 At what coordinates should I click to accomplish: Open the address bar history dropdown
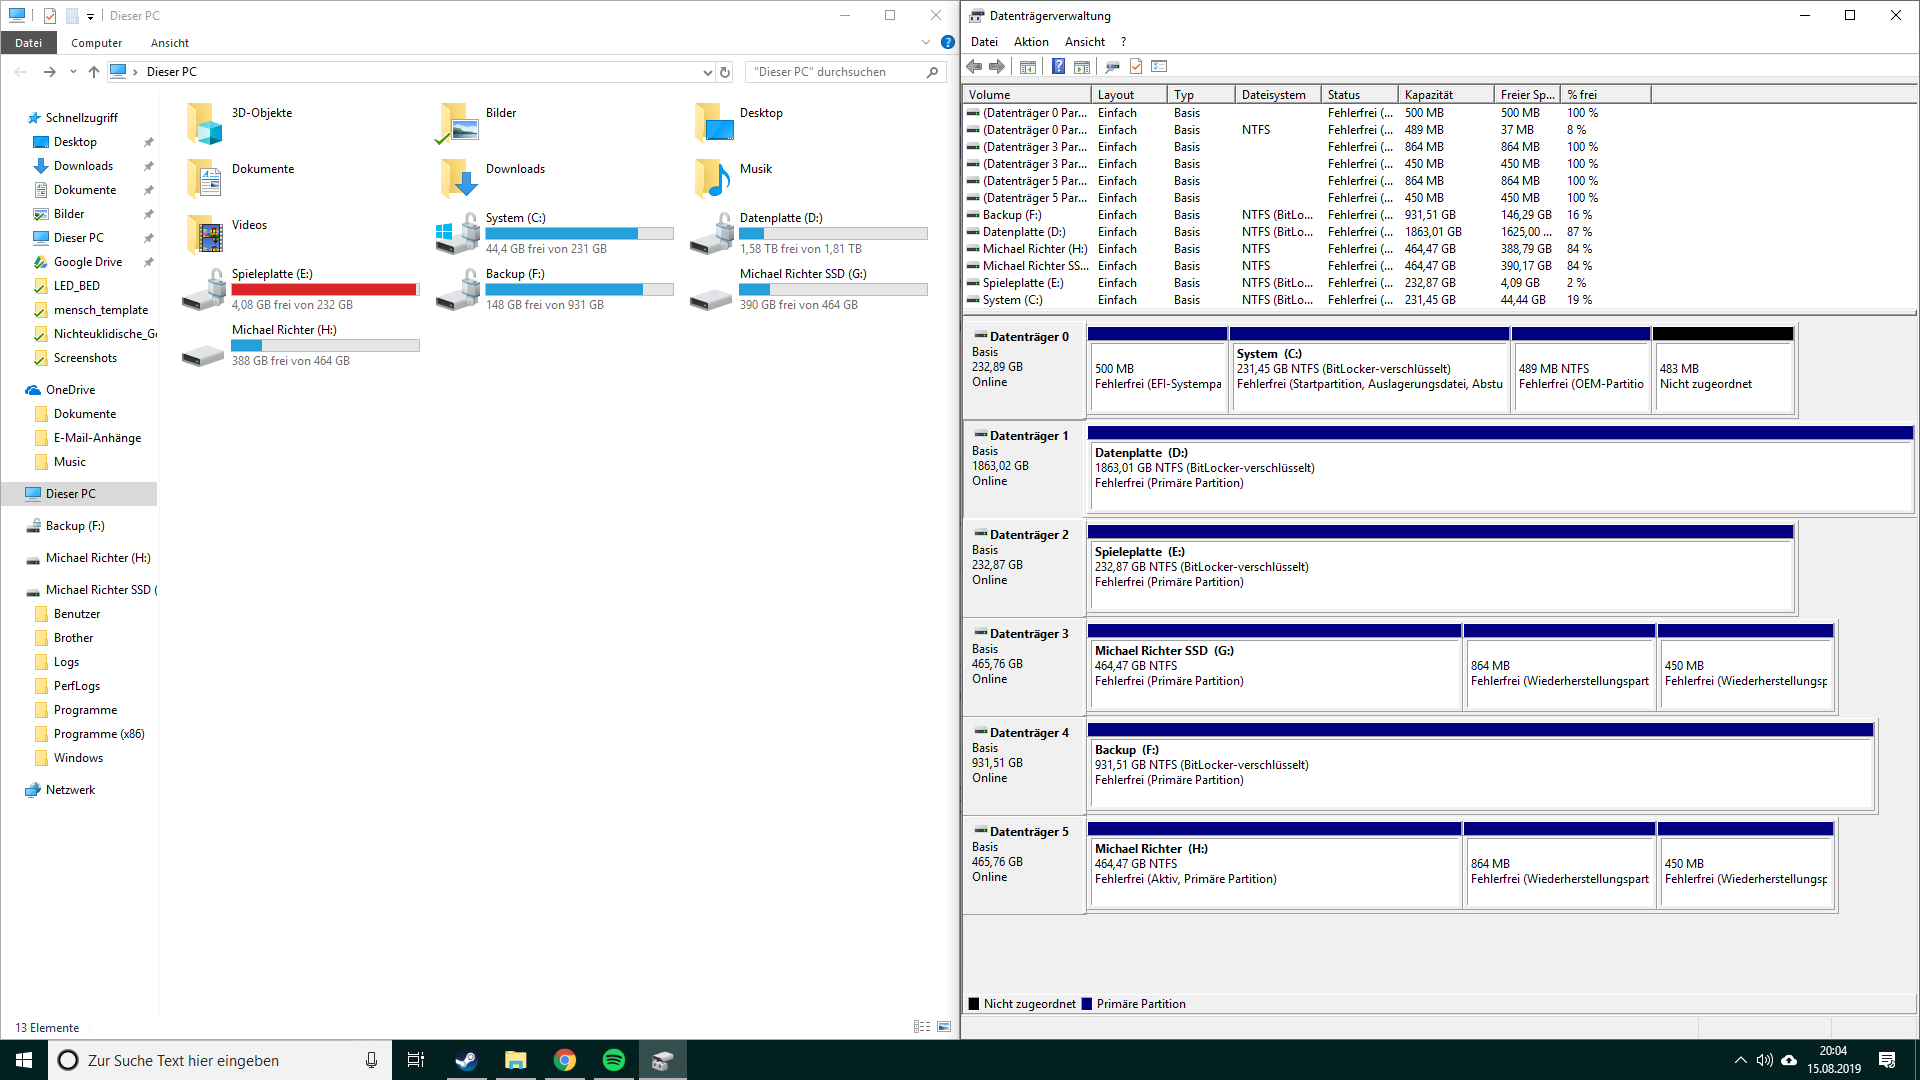coord(707,72)
